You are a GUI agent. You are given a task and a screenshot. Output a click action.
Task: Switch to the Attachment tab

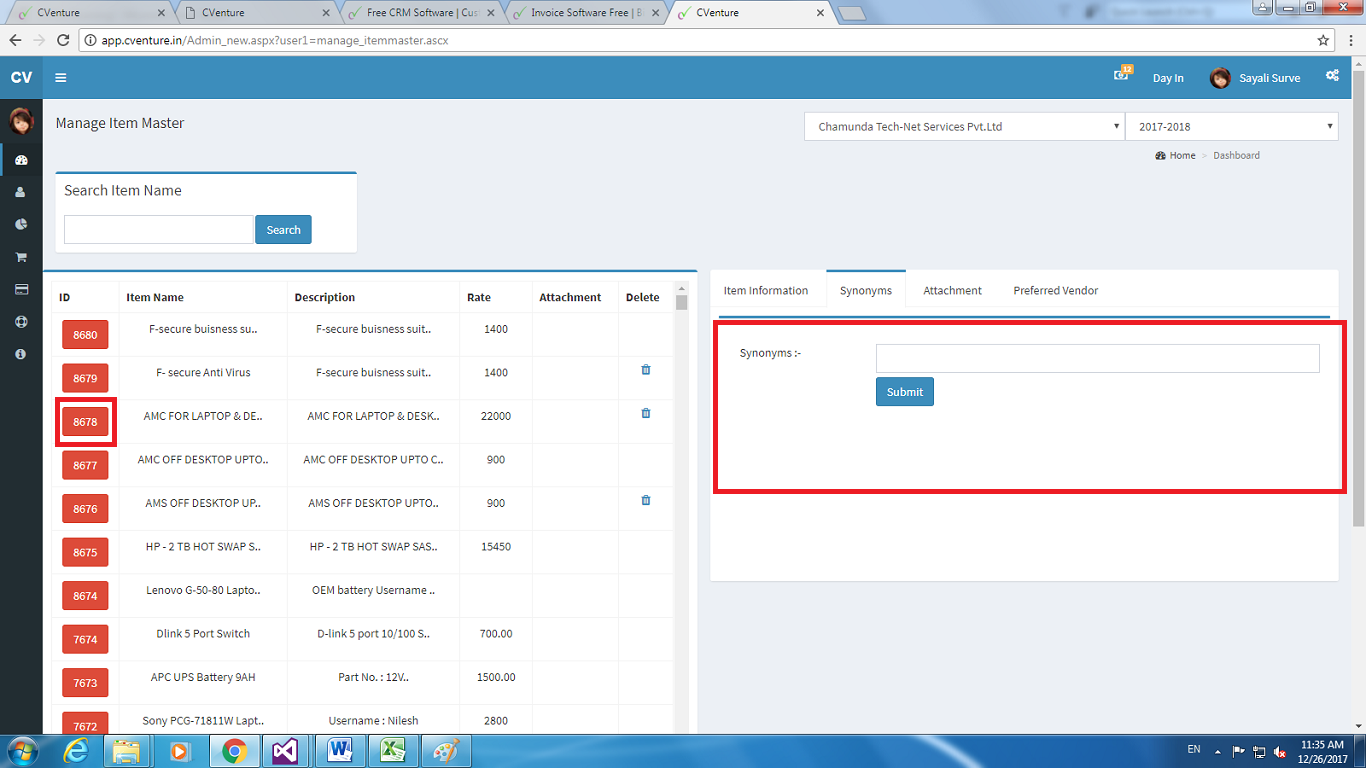tap(952, 291)
